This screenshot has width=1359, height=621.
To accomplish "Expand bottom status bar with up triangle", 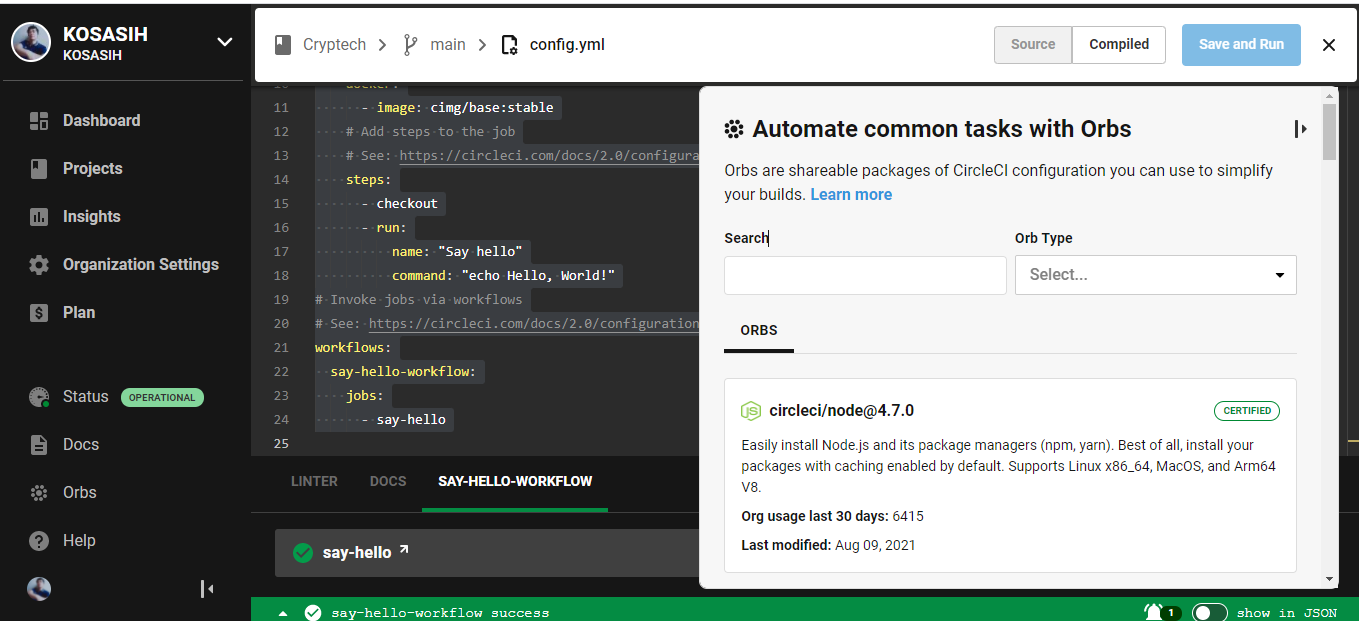I will 283,613.
